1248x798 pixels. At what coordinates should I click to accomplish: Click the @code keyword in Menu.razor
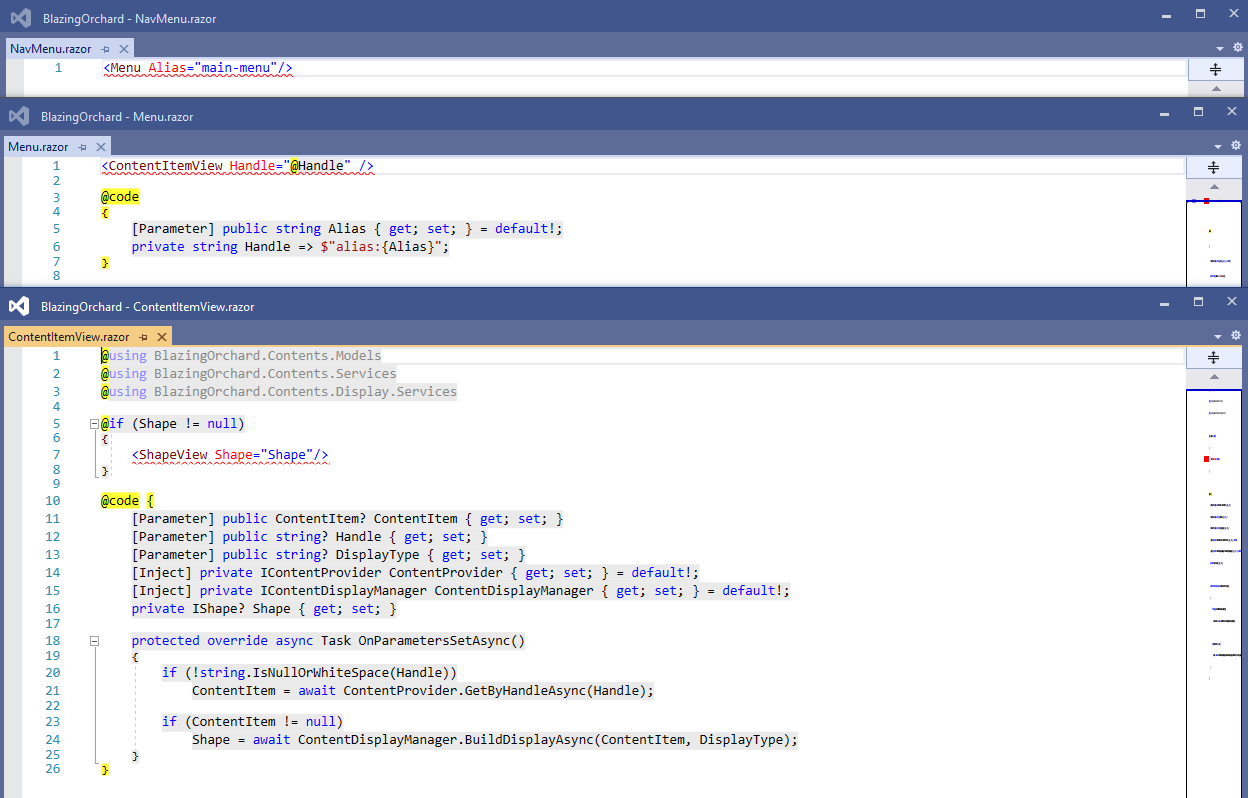(x=120, y=197)
